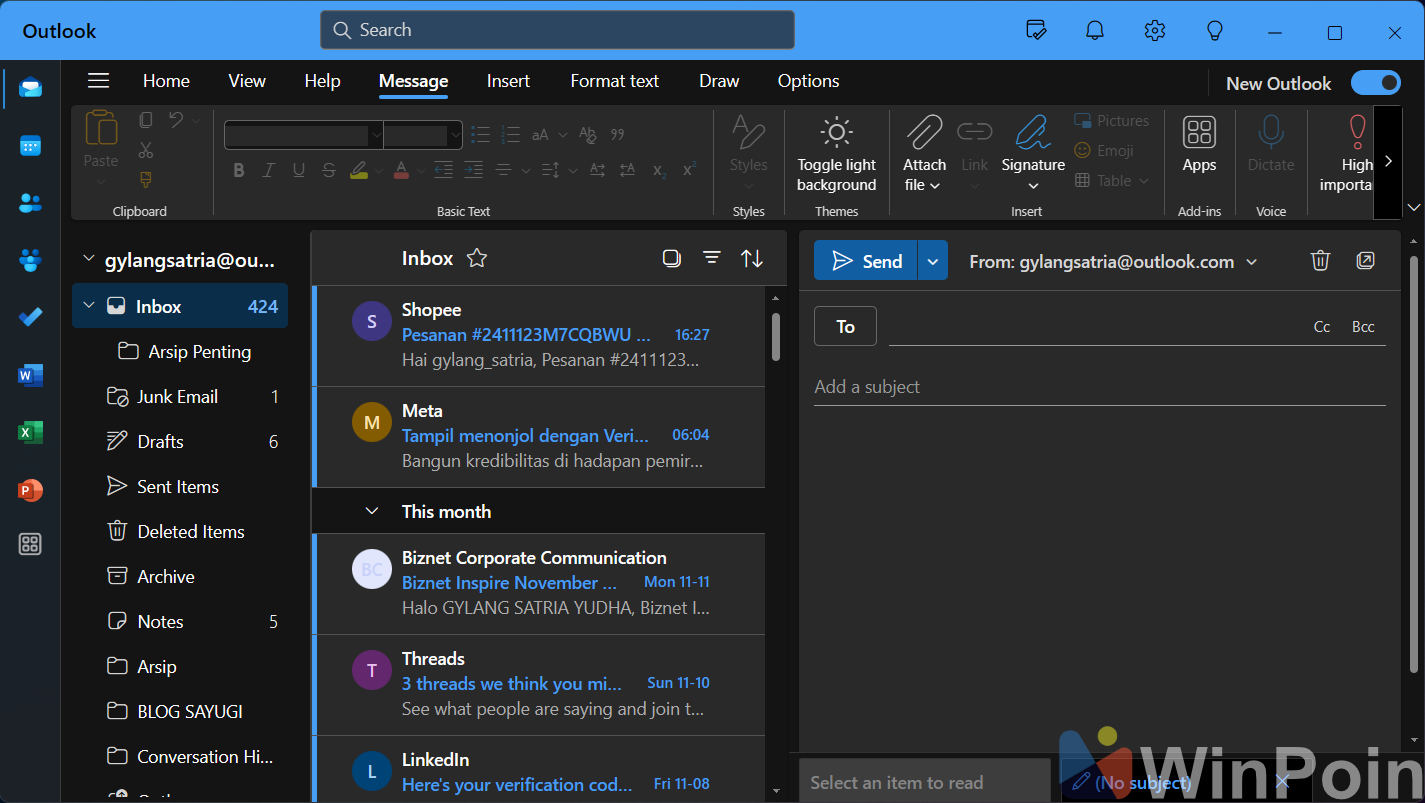Collapse the gylangsatria account folder tree

pyautogui.click(x=88, y=260)
